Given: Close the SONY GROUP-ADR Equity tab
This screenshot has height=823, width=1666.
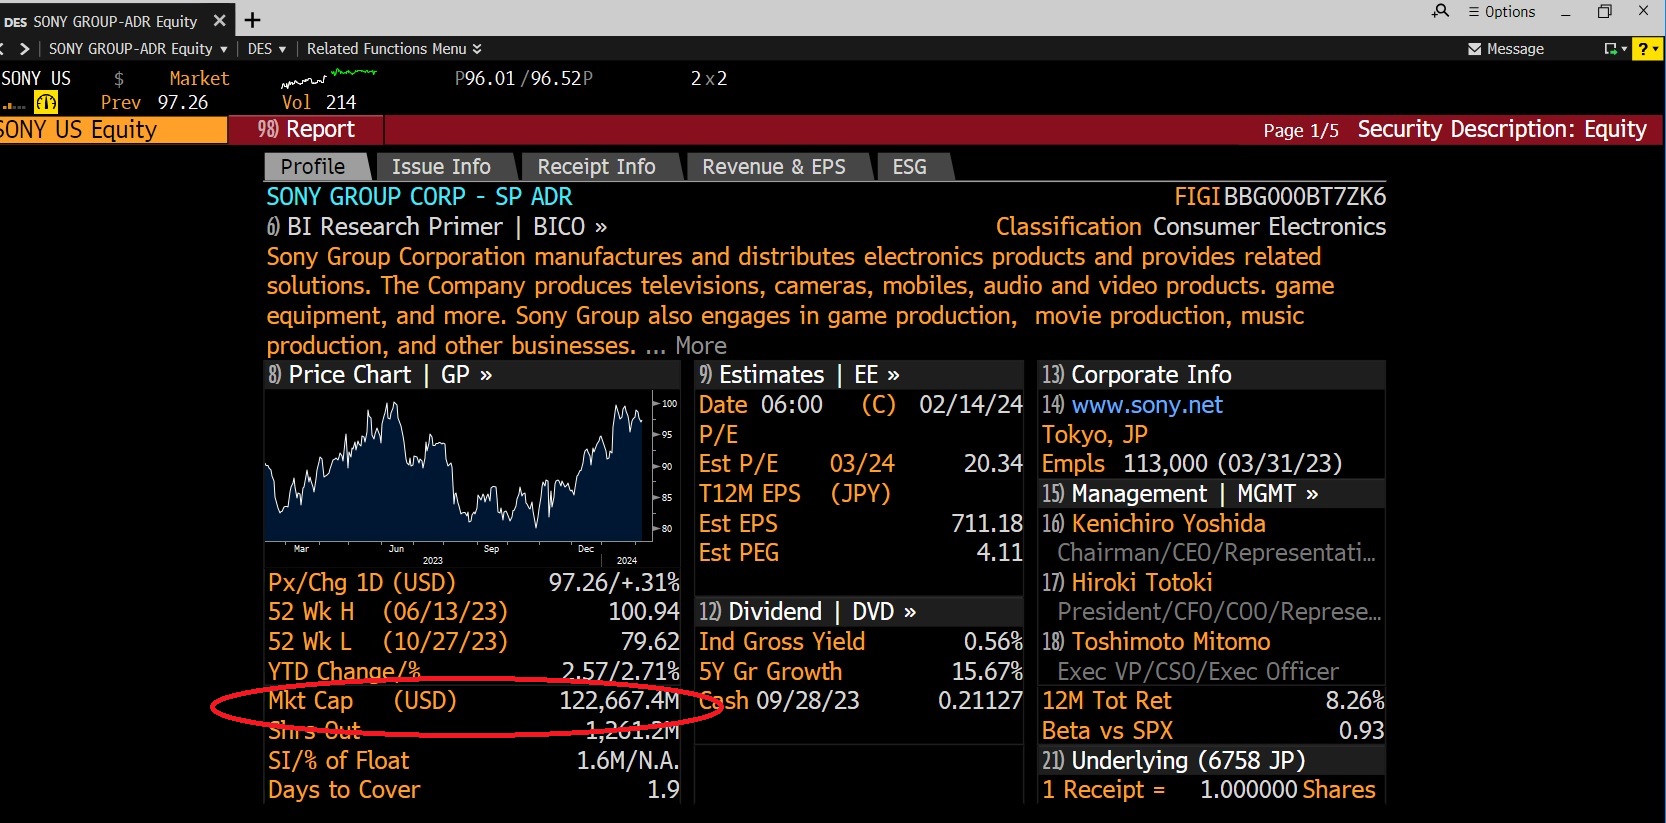Looking at the screenshot, I should [220, 21].
